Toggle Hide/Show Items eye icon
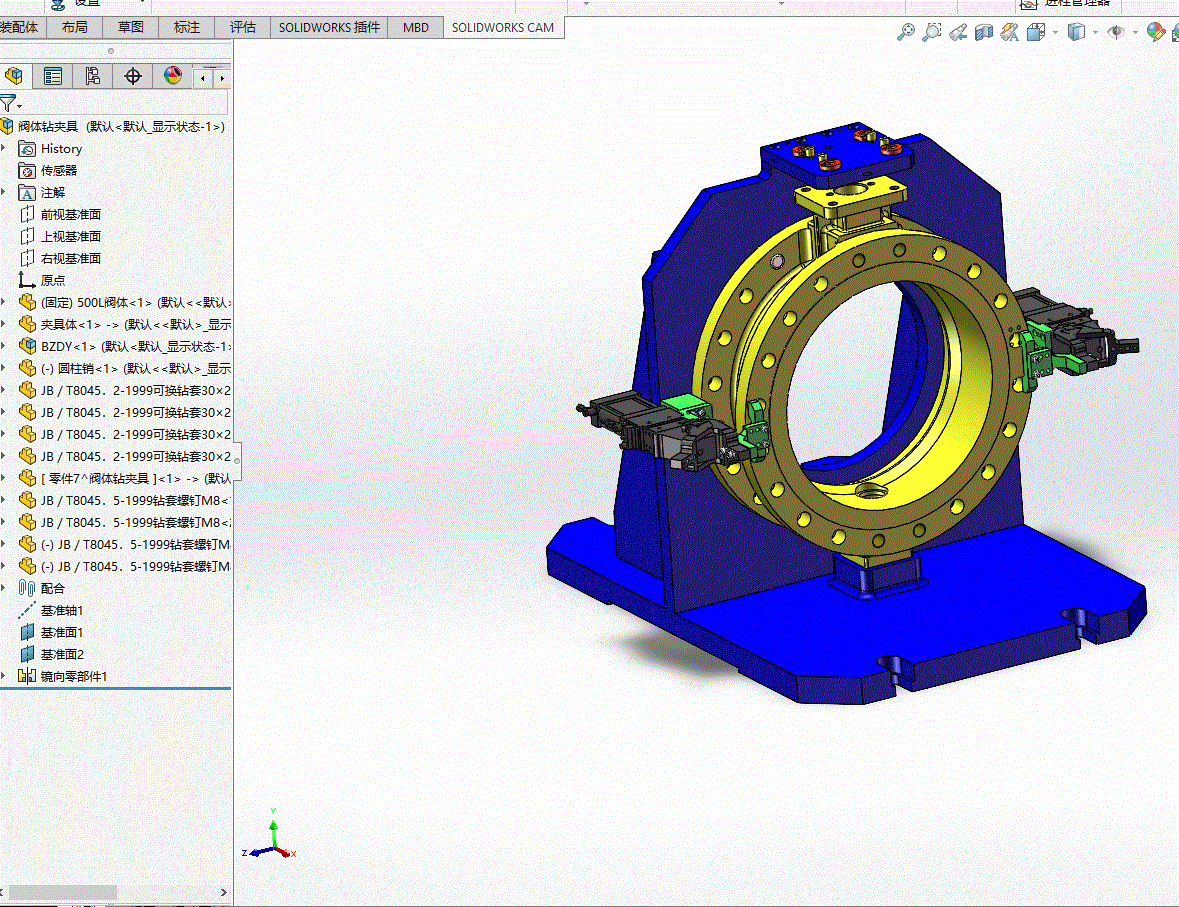 (1116, 32)
